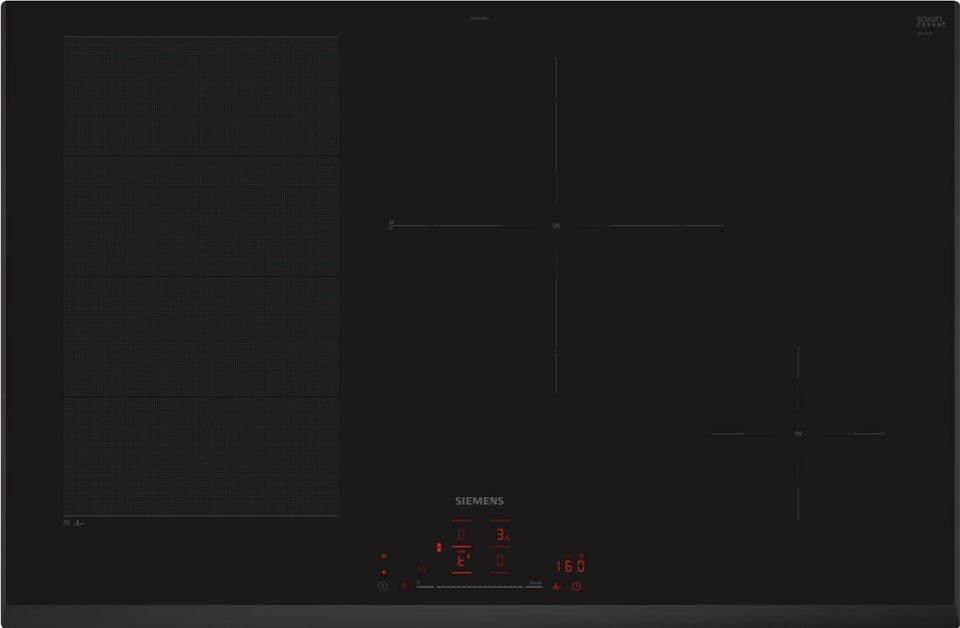The image size is (960, 628).
Task: Tap the timer value 160
Action: (571, 566)
